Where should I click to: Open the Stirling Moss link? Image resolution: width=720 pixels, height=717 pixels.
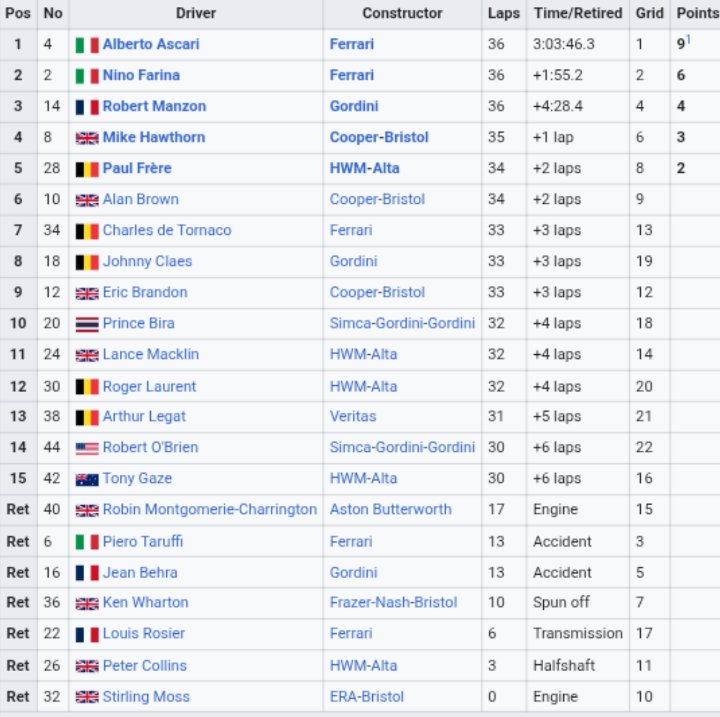(146, 696)
